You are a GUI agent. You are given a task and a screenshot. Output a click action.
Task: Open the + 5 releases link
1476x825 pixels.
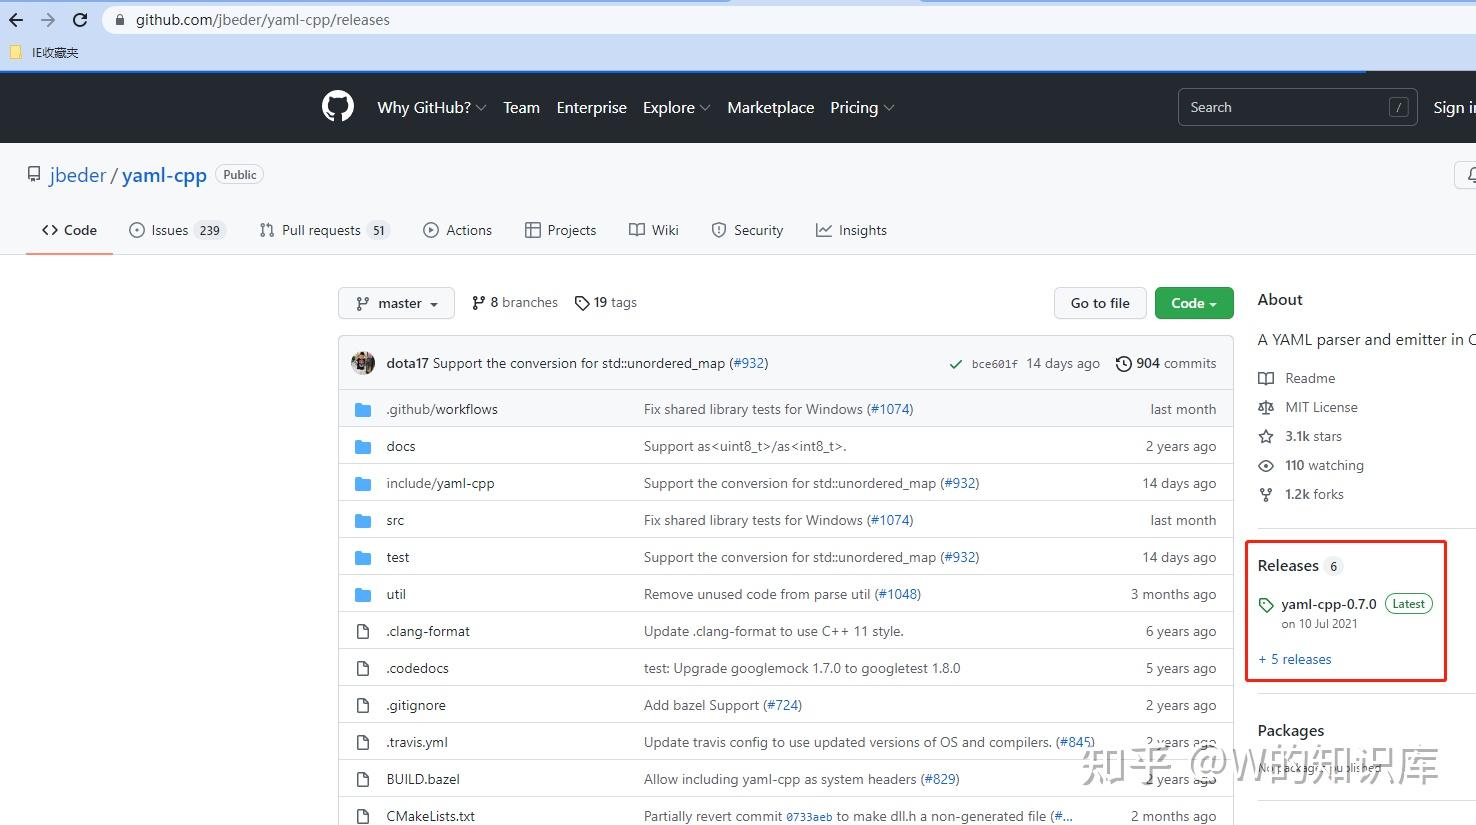click(x=1295, y=659)
